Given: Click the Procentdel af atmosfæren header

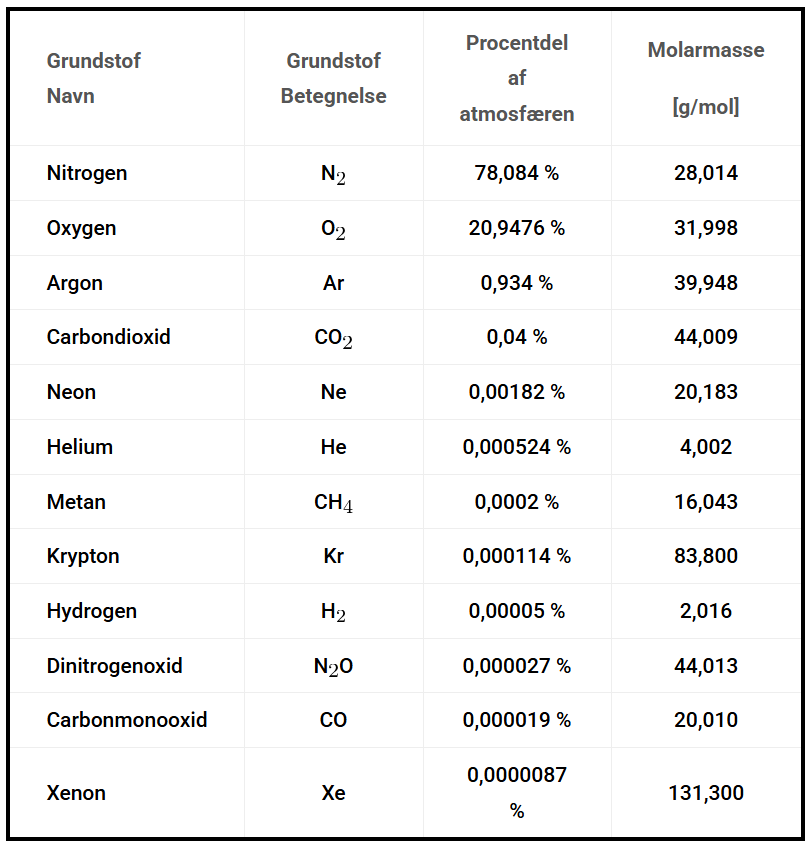Looking at the screenshot, I should 516,78.
